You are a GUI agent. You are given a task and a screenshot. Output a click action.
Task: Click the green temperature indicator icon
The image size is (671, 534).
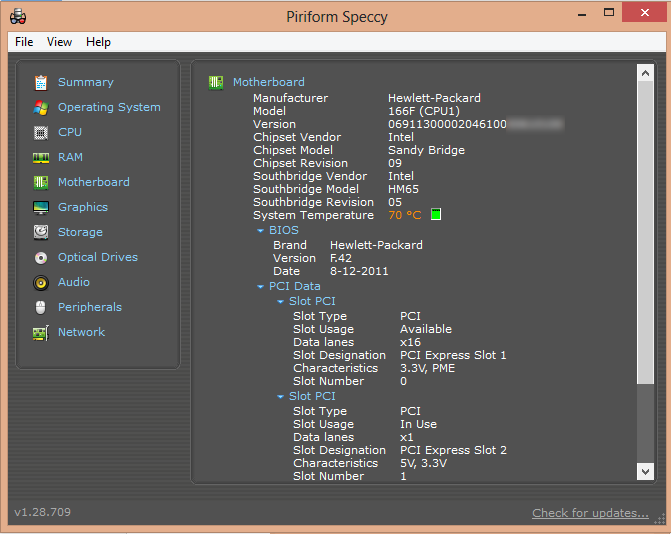point(436,214)
